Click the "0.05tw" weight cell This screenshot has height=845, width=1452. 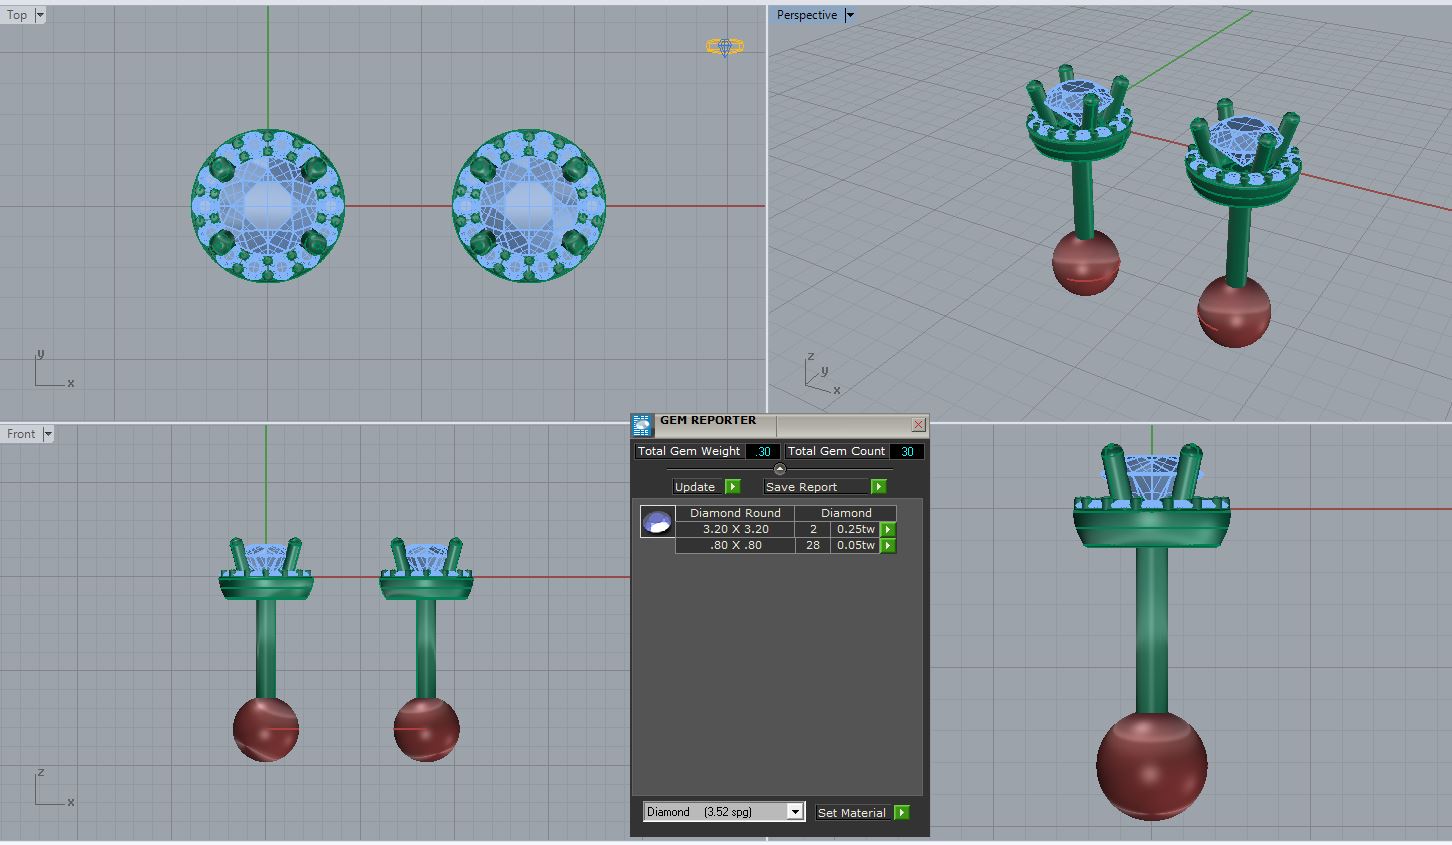856,546
